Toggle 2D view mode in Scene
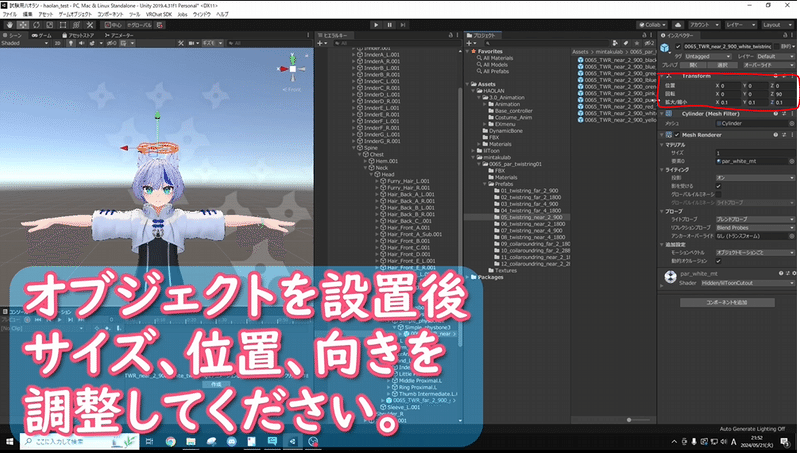 click(x=58, y=43)
